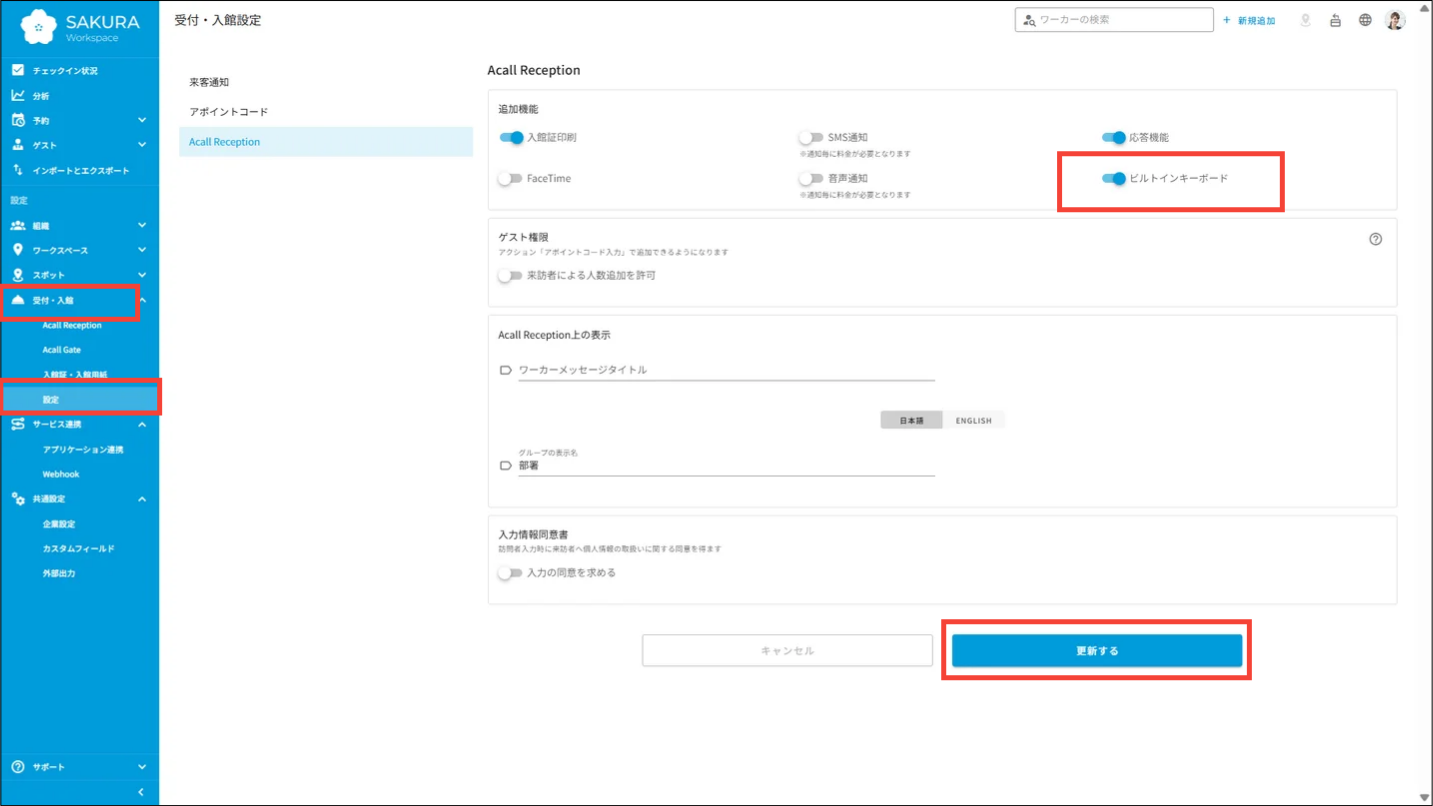Click the 共通設定 gears icon

18,498
